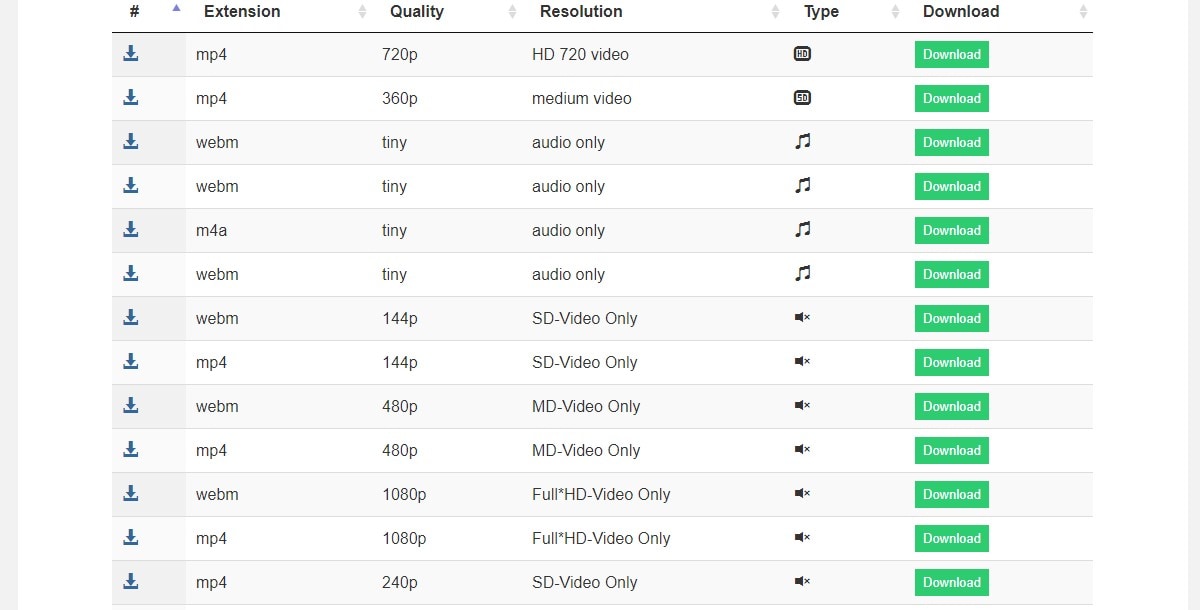Image resolution: width=1200 pixels, height=610 pixels.
Task: Click the download arrow icon in the mp4 720p row
Action: 131,54
